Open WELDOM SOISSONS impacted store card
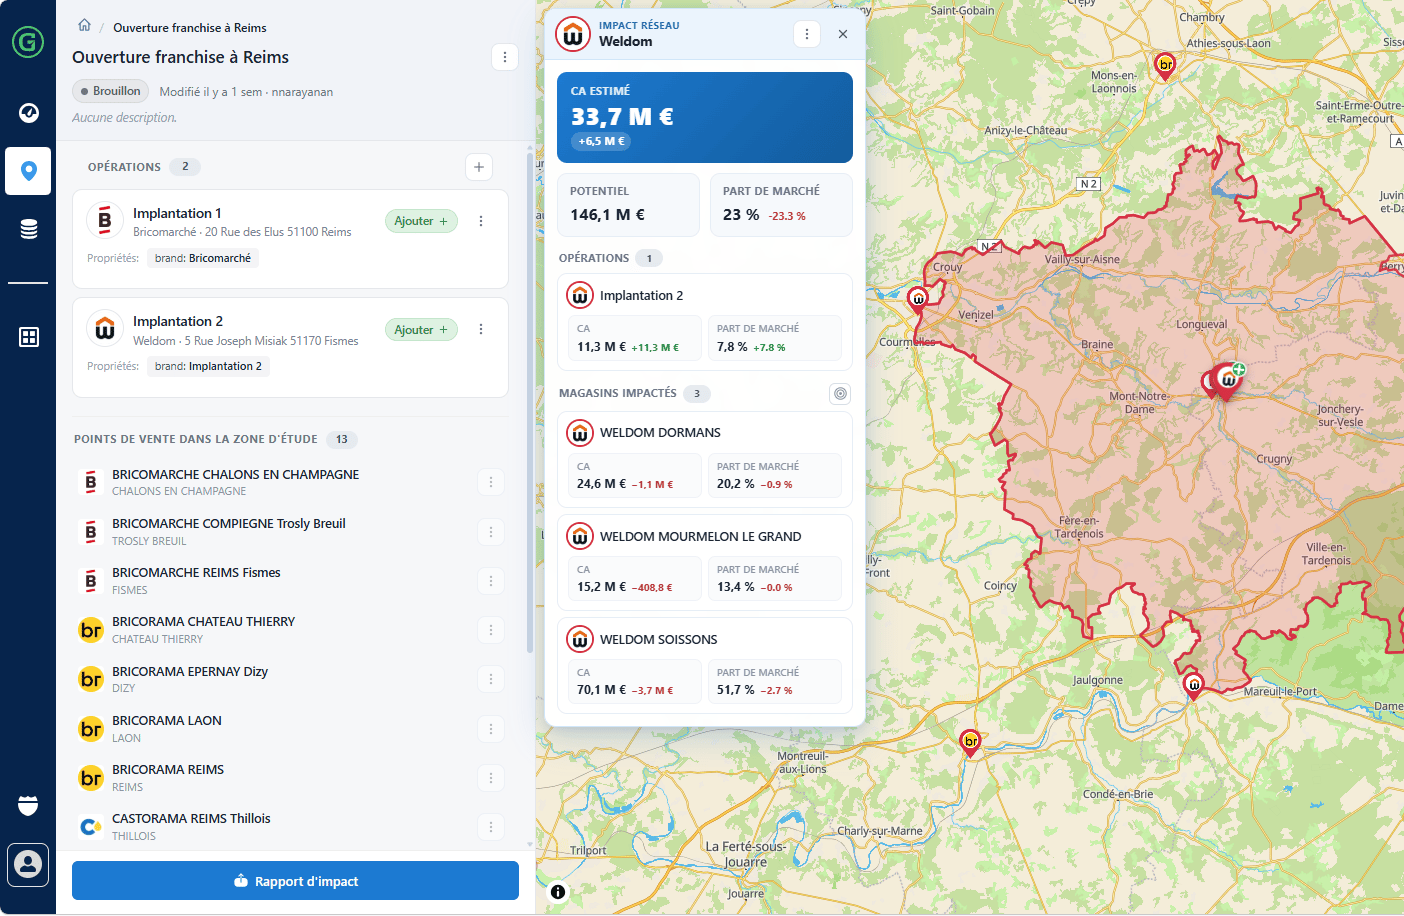The image size is (1404, 916). (705, 665)
